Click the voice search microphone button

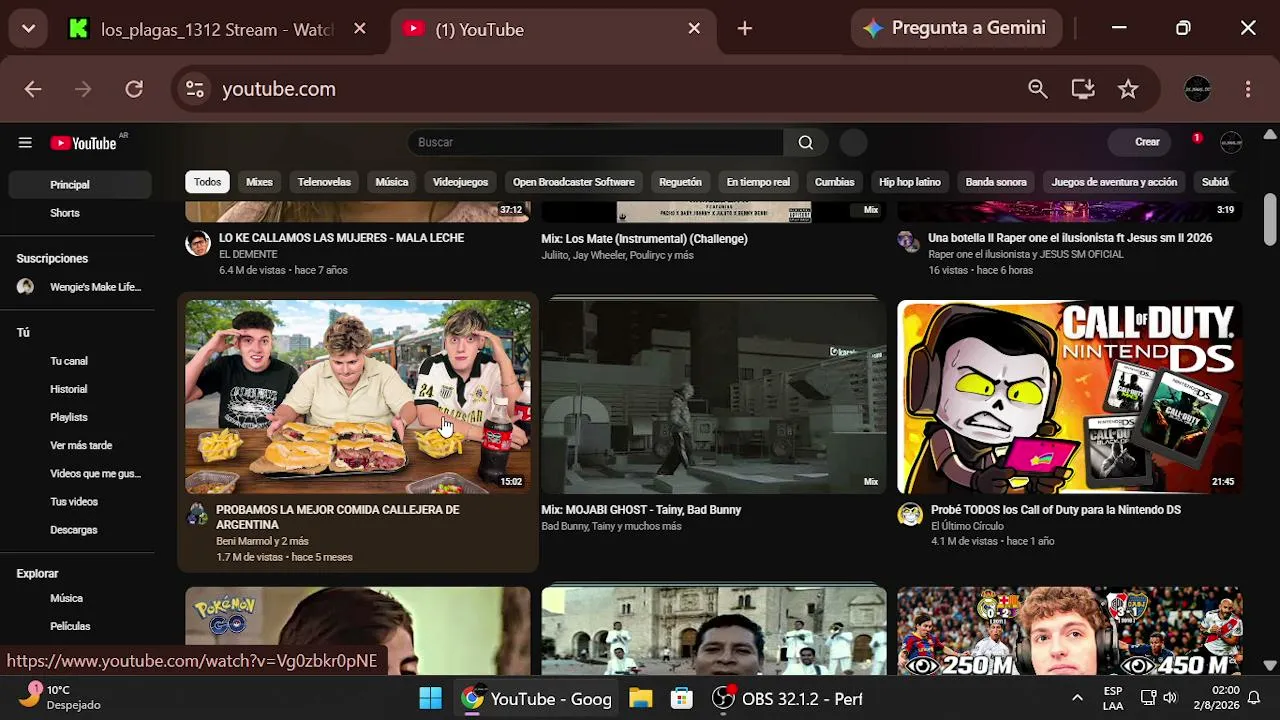pyautogui.click(x=853, y=142)
